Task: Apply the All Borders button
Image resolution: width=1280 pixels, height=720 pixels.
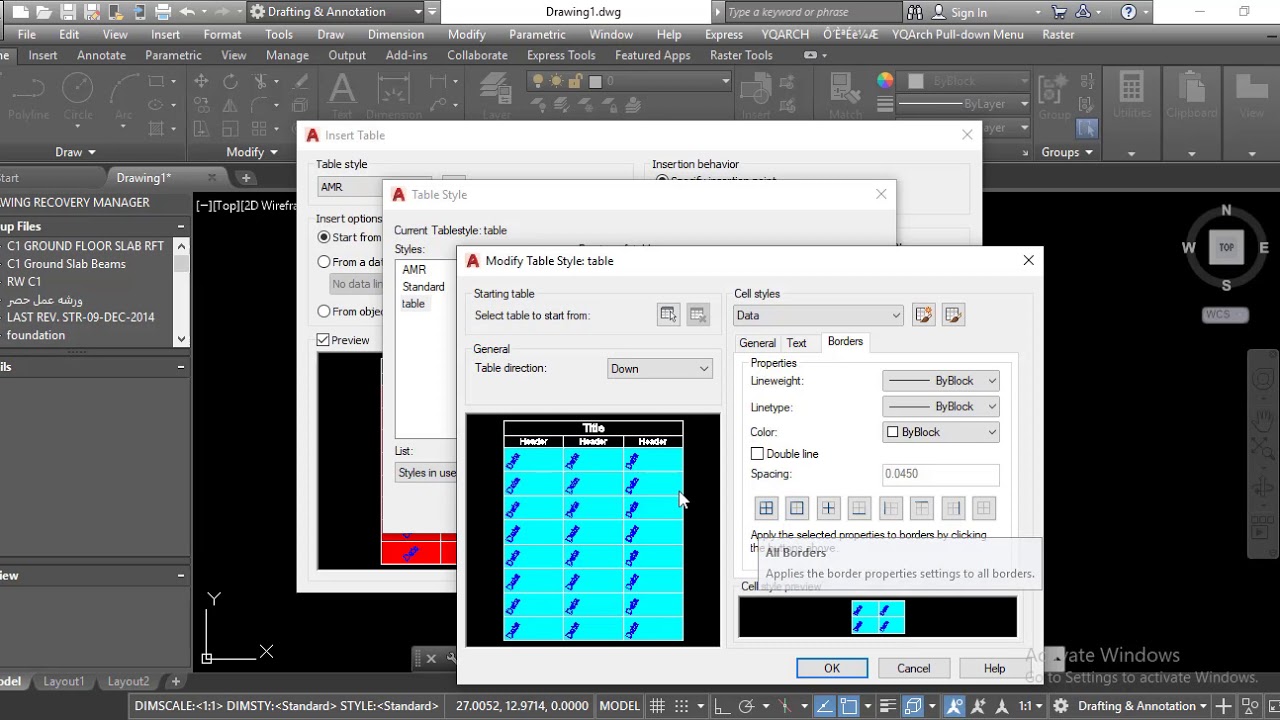Action: pos(766,508)
